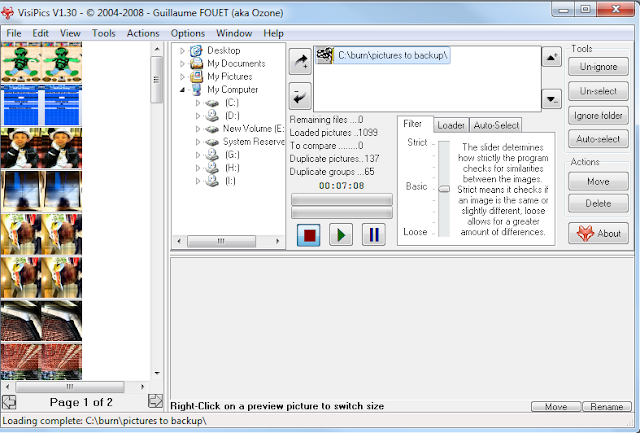640x433 pixels.
Task: Expand the (C:) drive node
Action: pos(198,103)
